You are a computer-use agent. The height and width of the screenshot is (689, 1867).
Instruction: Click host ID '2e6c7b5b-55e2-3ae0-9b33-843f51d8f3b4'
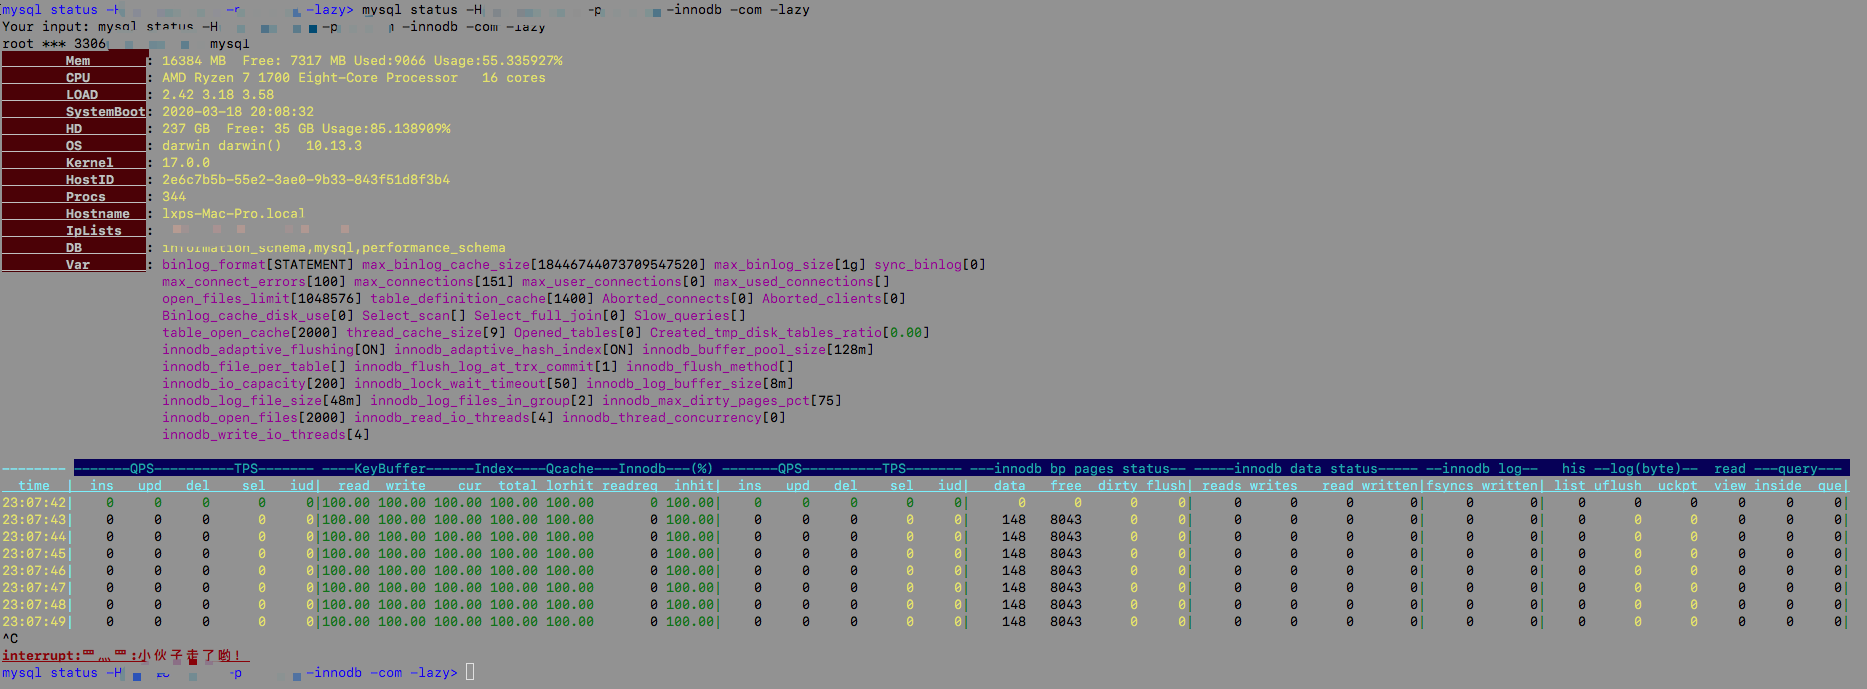click(306, 180)
